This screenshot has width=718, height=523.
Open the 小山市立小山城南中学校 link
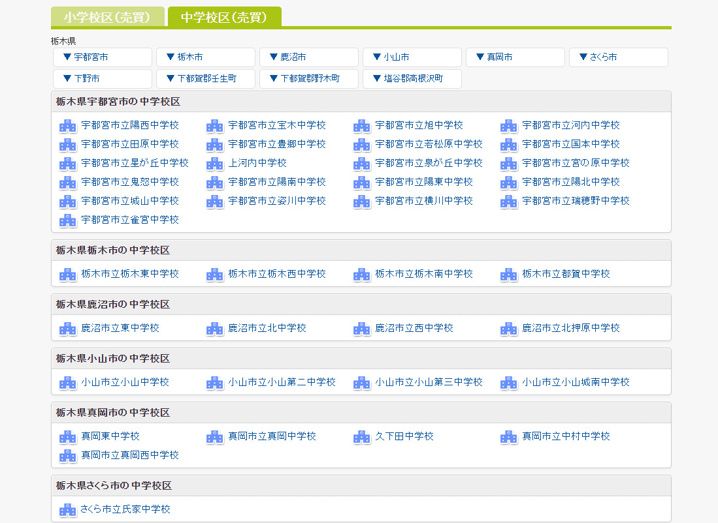[x=575, y=382]
